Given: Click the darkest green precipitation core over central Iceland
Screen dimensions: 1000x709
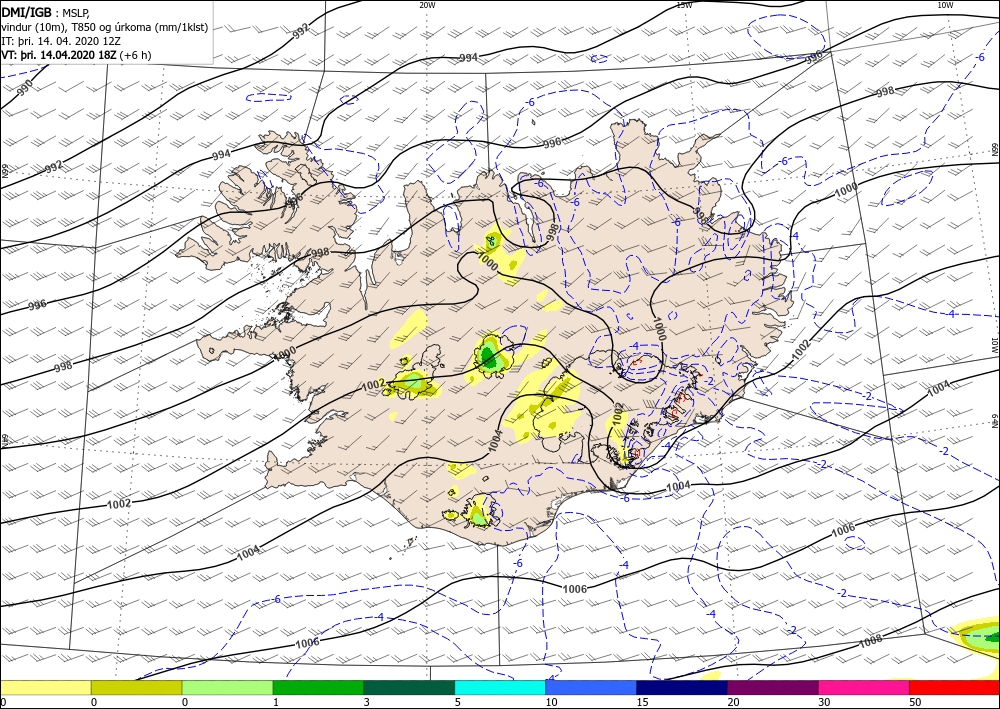Looking at the screenshot, I should [489, 357].
